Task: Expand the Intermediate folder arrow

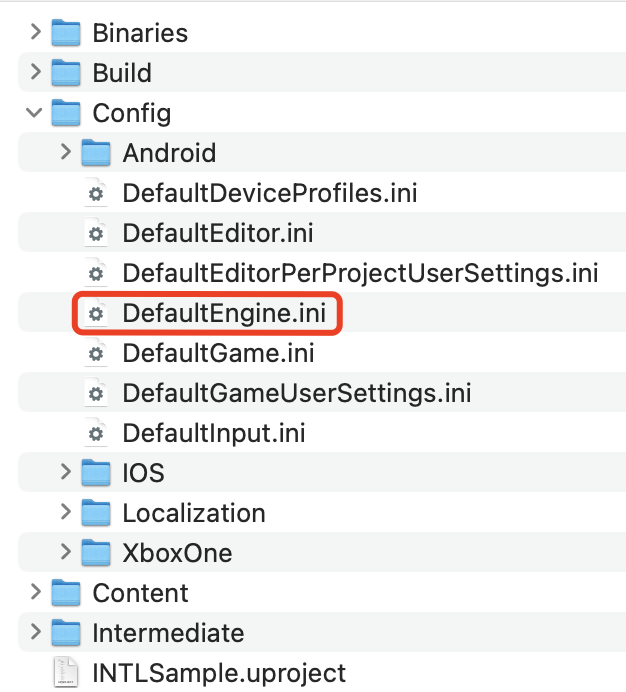Action: [x=35, y=633]
